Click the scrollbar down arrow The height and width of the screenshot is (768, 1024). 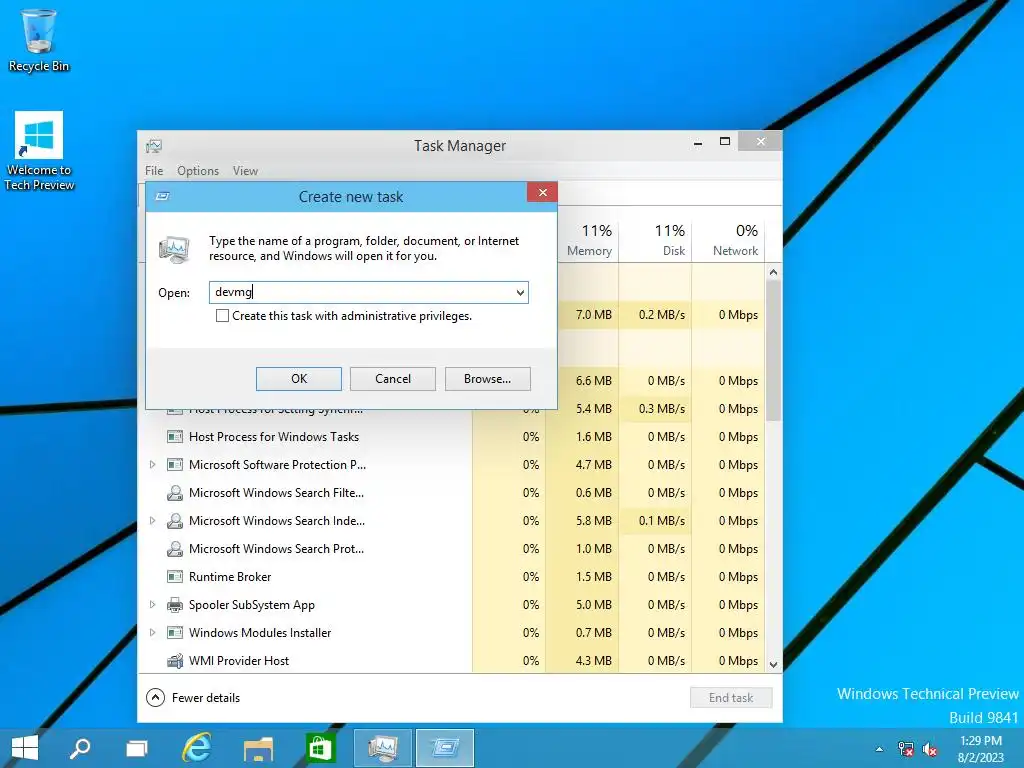tap(773, 665)
